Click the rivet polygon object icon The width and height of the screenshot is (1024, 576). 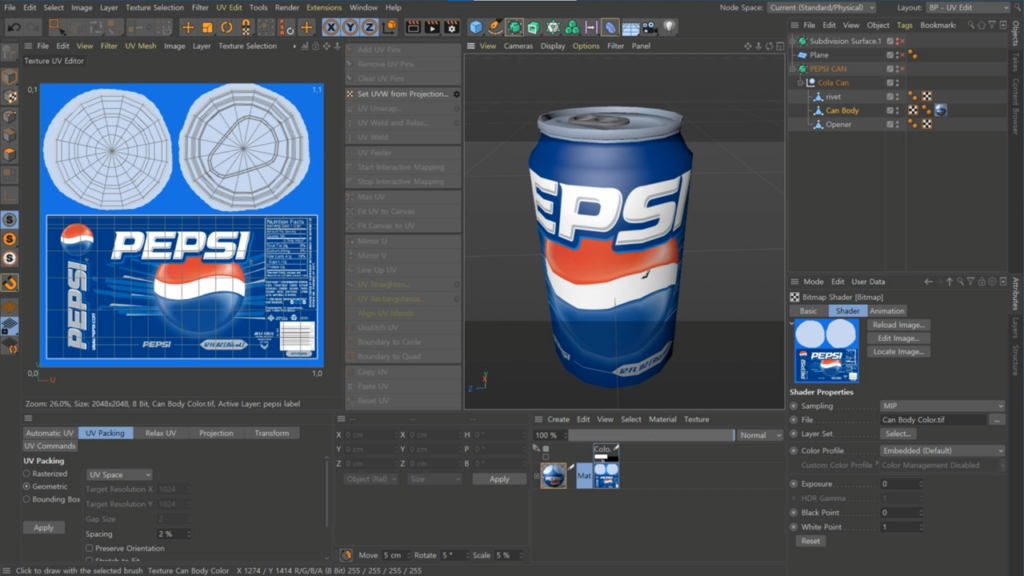click(x=818, y=97)
